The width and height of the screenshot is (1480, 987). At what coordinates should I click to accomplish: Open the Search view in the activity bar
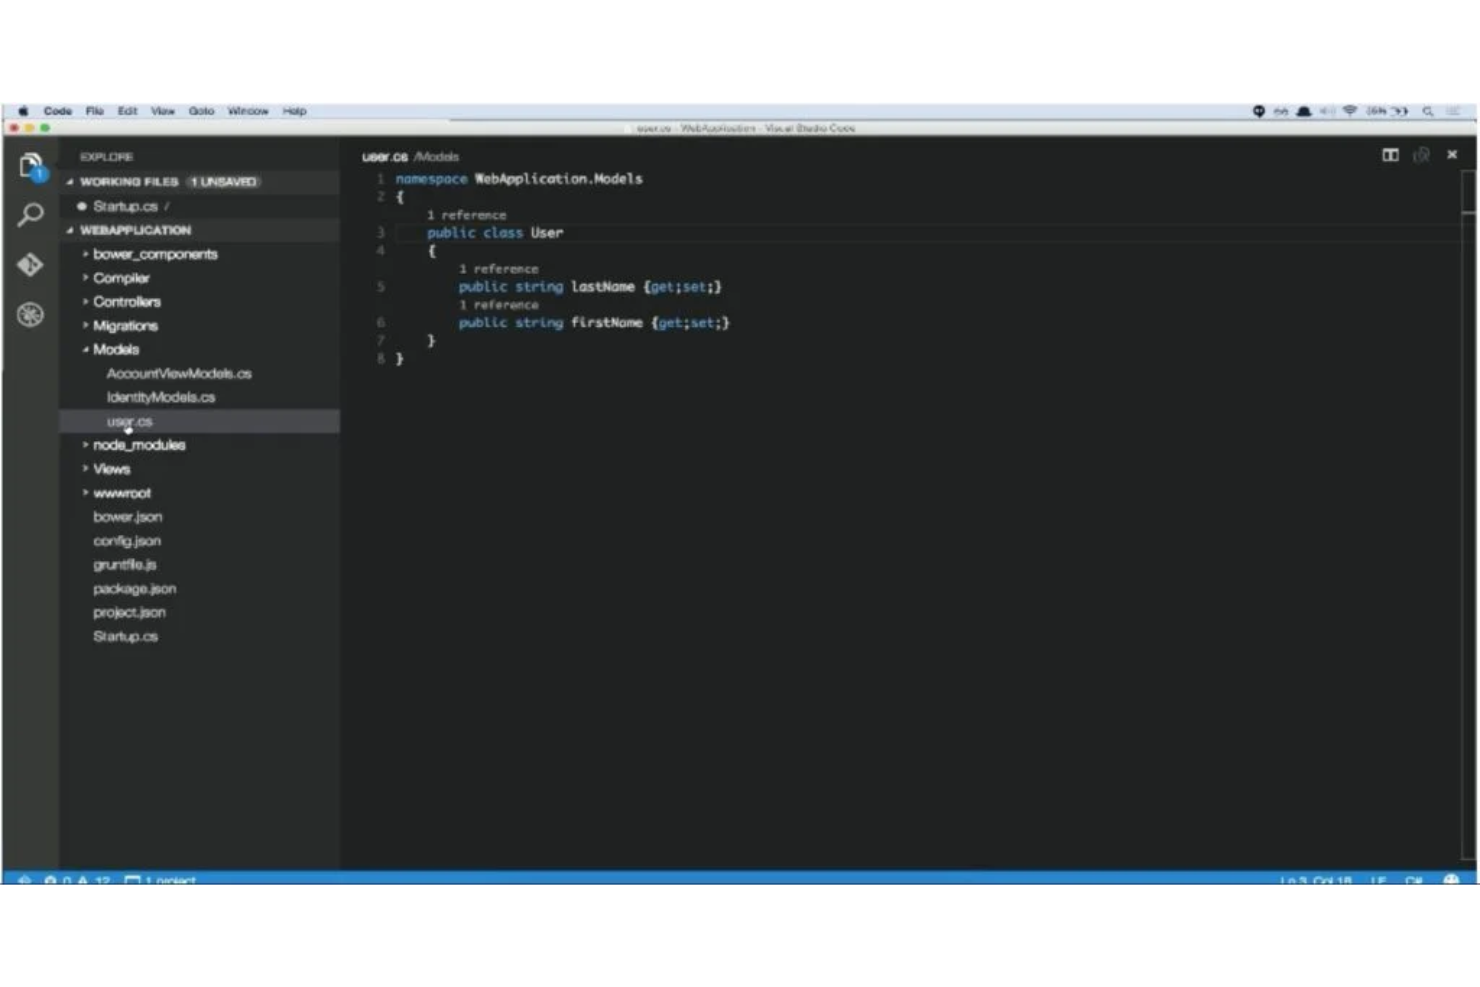click(30, 213)
